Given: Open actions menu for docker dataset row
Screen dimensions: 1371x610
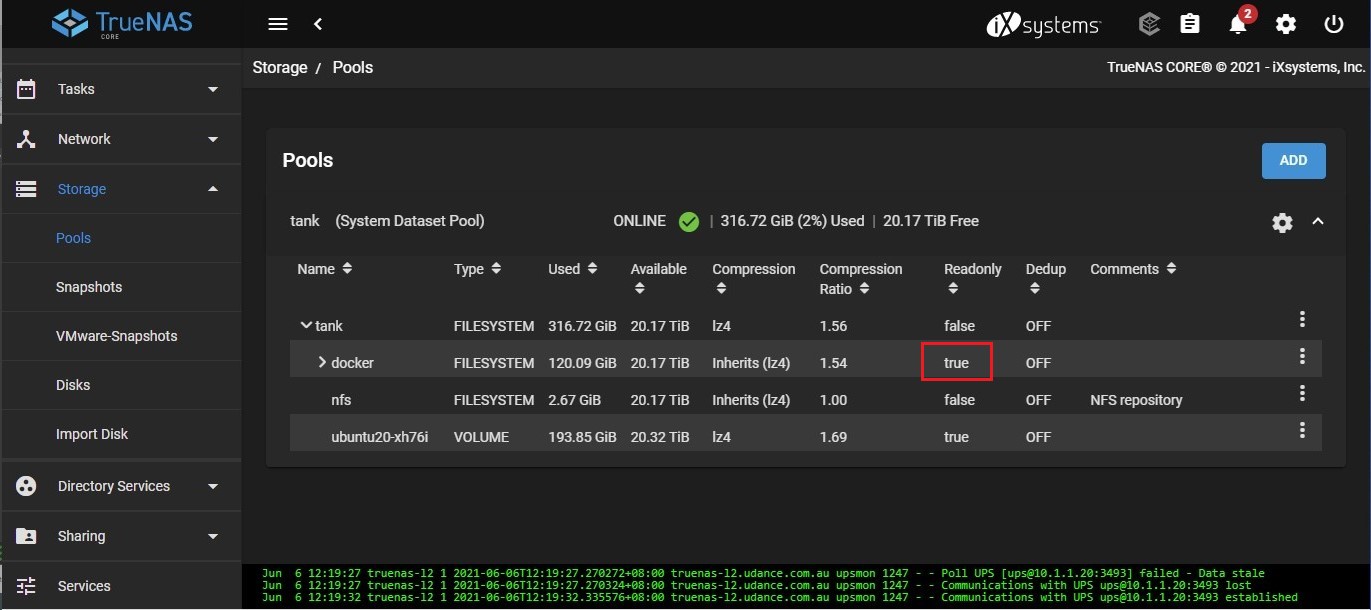Looking at the screenshot, I should coord(1302,356).
